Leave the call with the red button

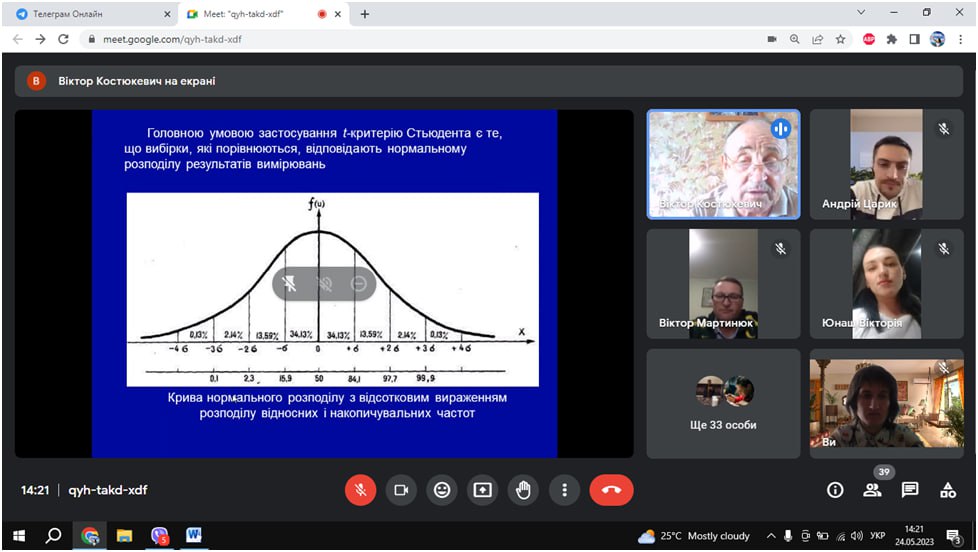[x=611, y=490]
